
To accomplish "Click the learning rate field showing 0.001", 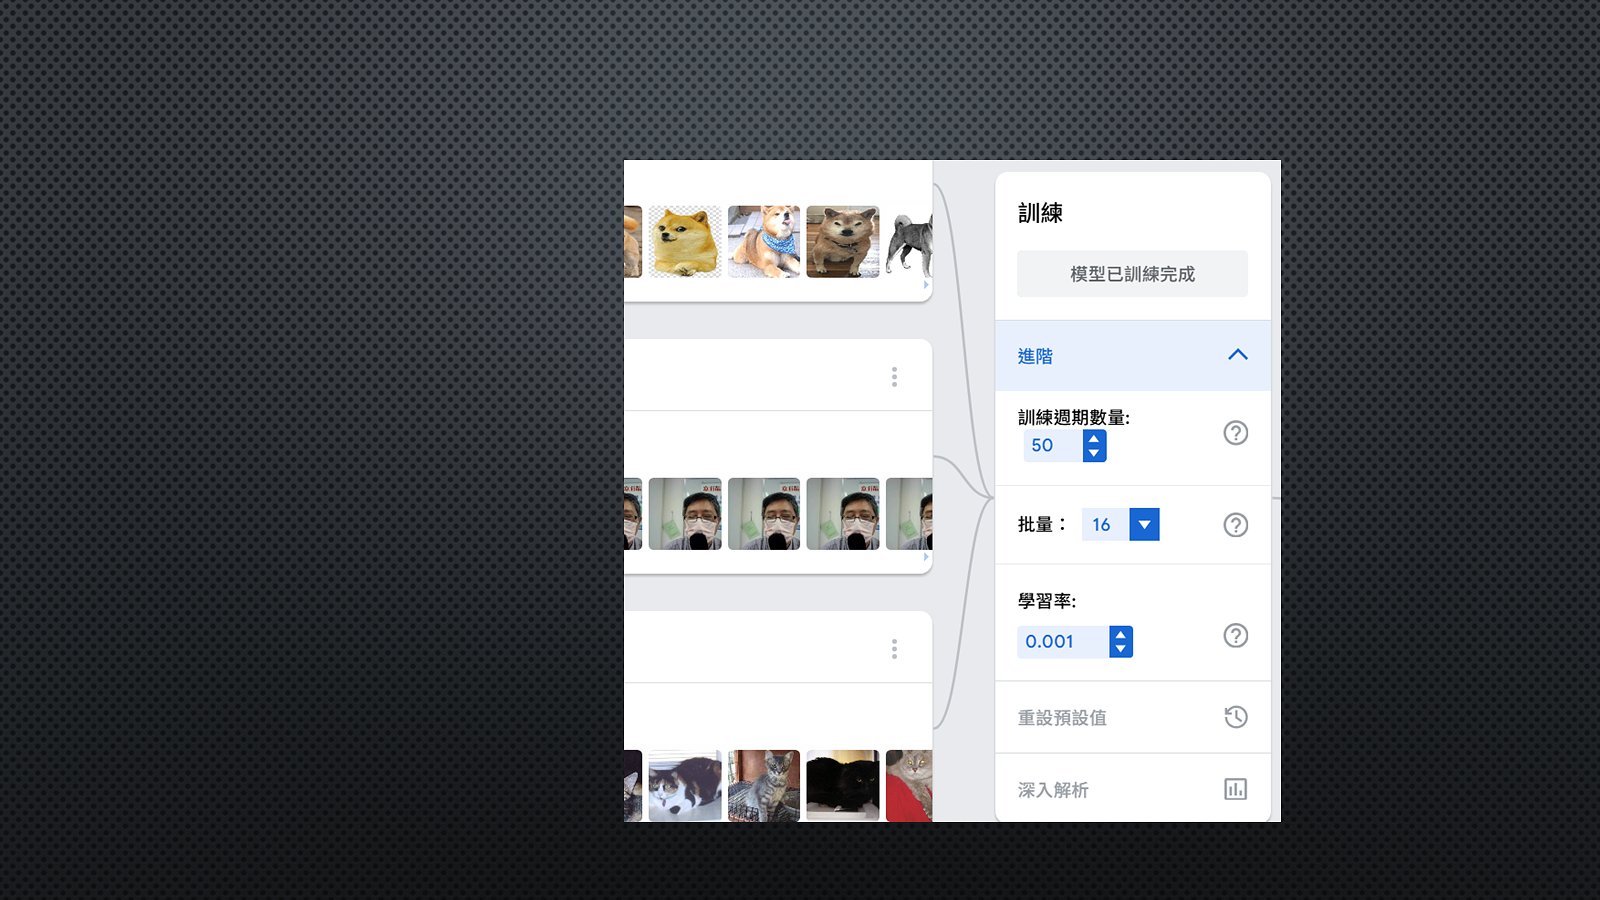I will pos(1060,642).
